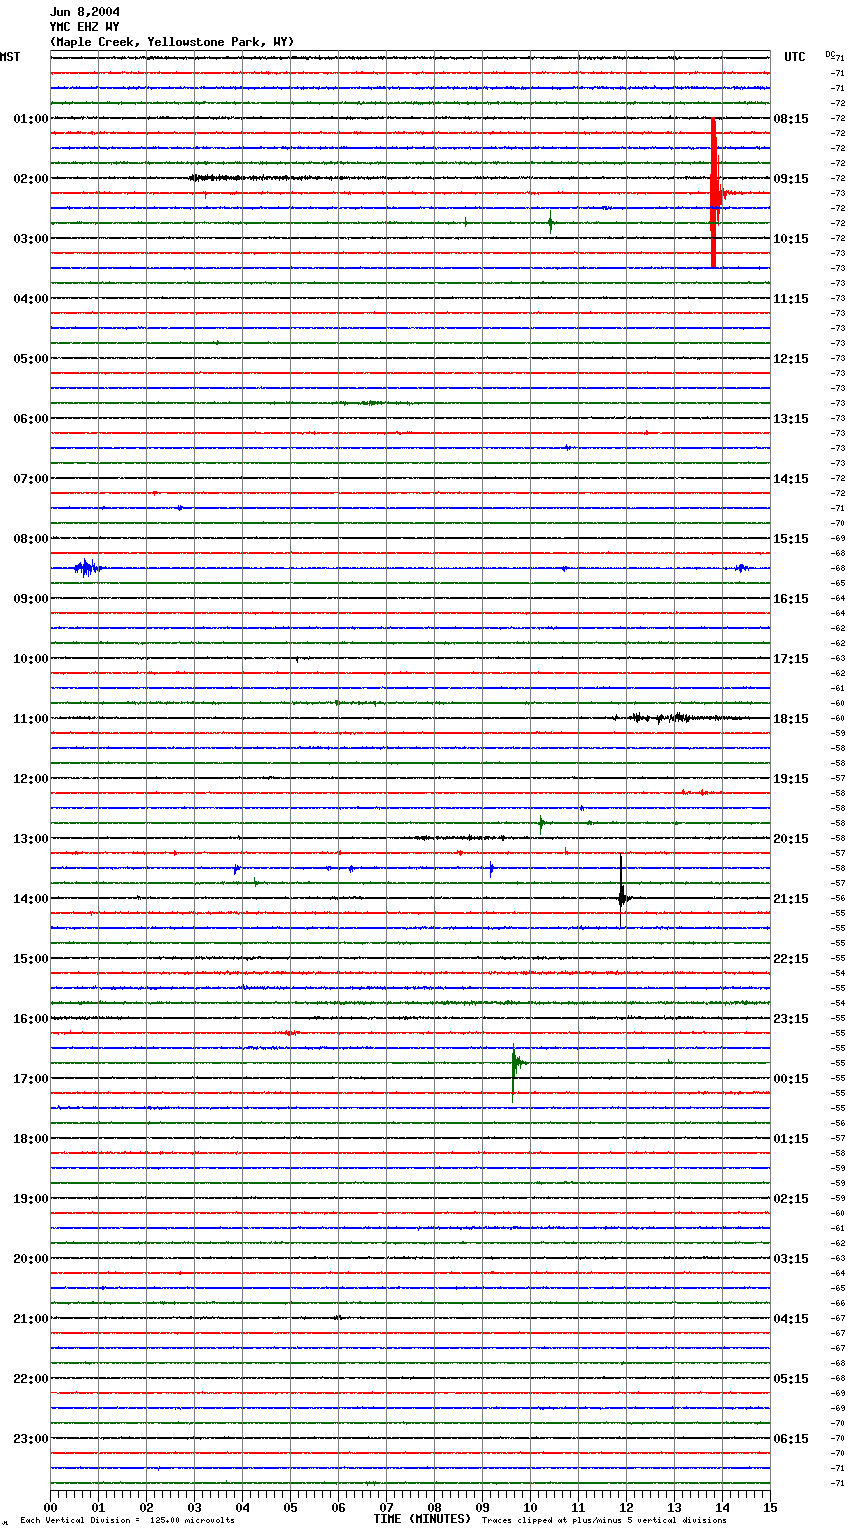Image resolution: width=850 pixels, height=1534 pixels.
Task: Click the '(Maple Creek, Yellowstone Park, WY)' label
Action: tap(172, 42)
